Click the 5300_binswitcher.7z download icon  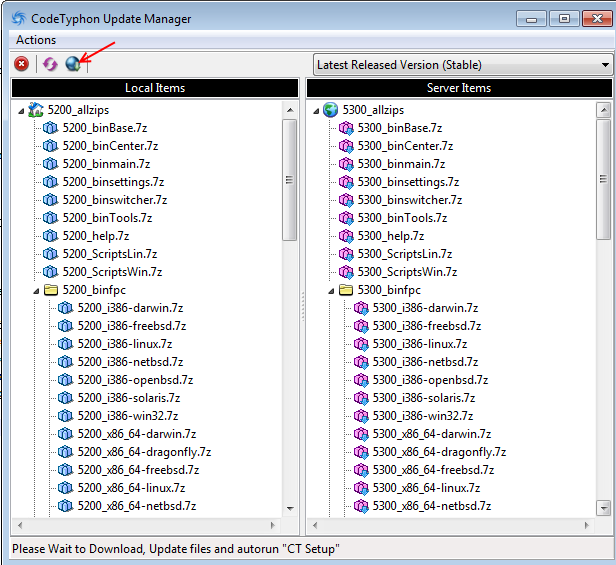346,200
